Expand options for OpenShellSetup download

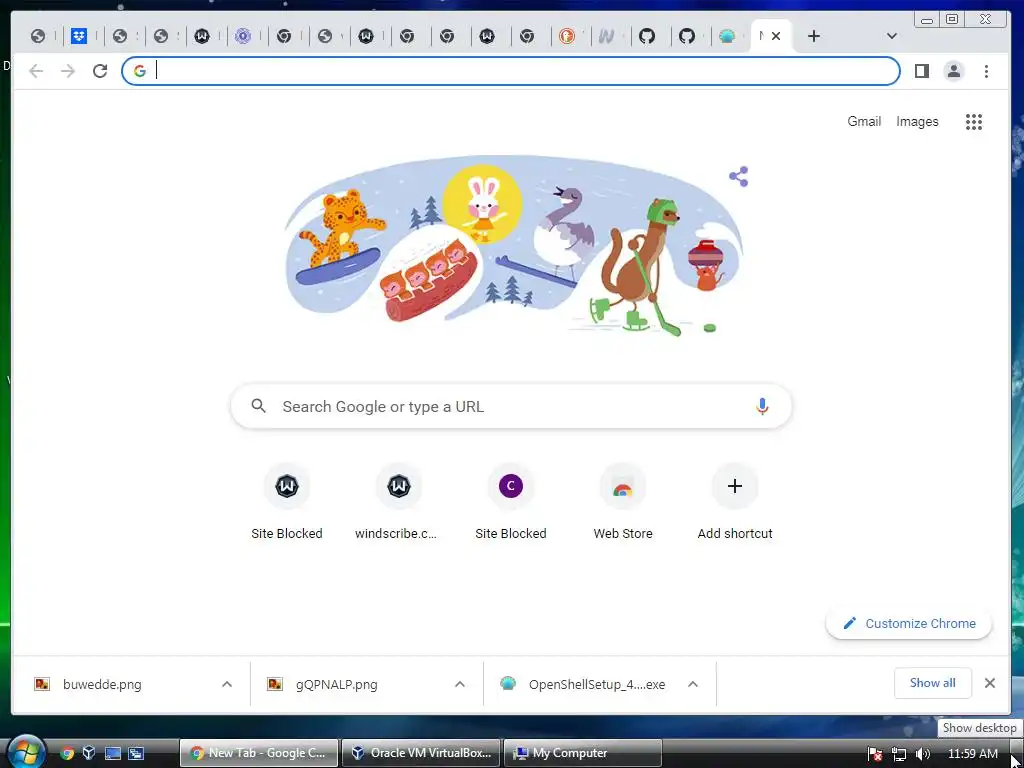(693, 684)
